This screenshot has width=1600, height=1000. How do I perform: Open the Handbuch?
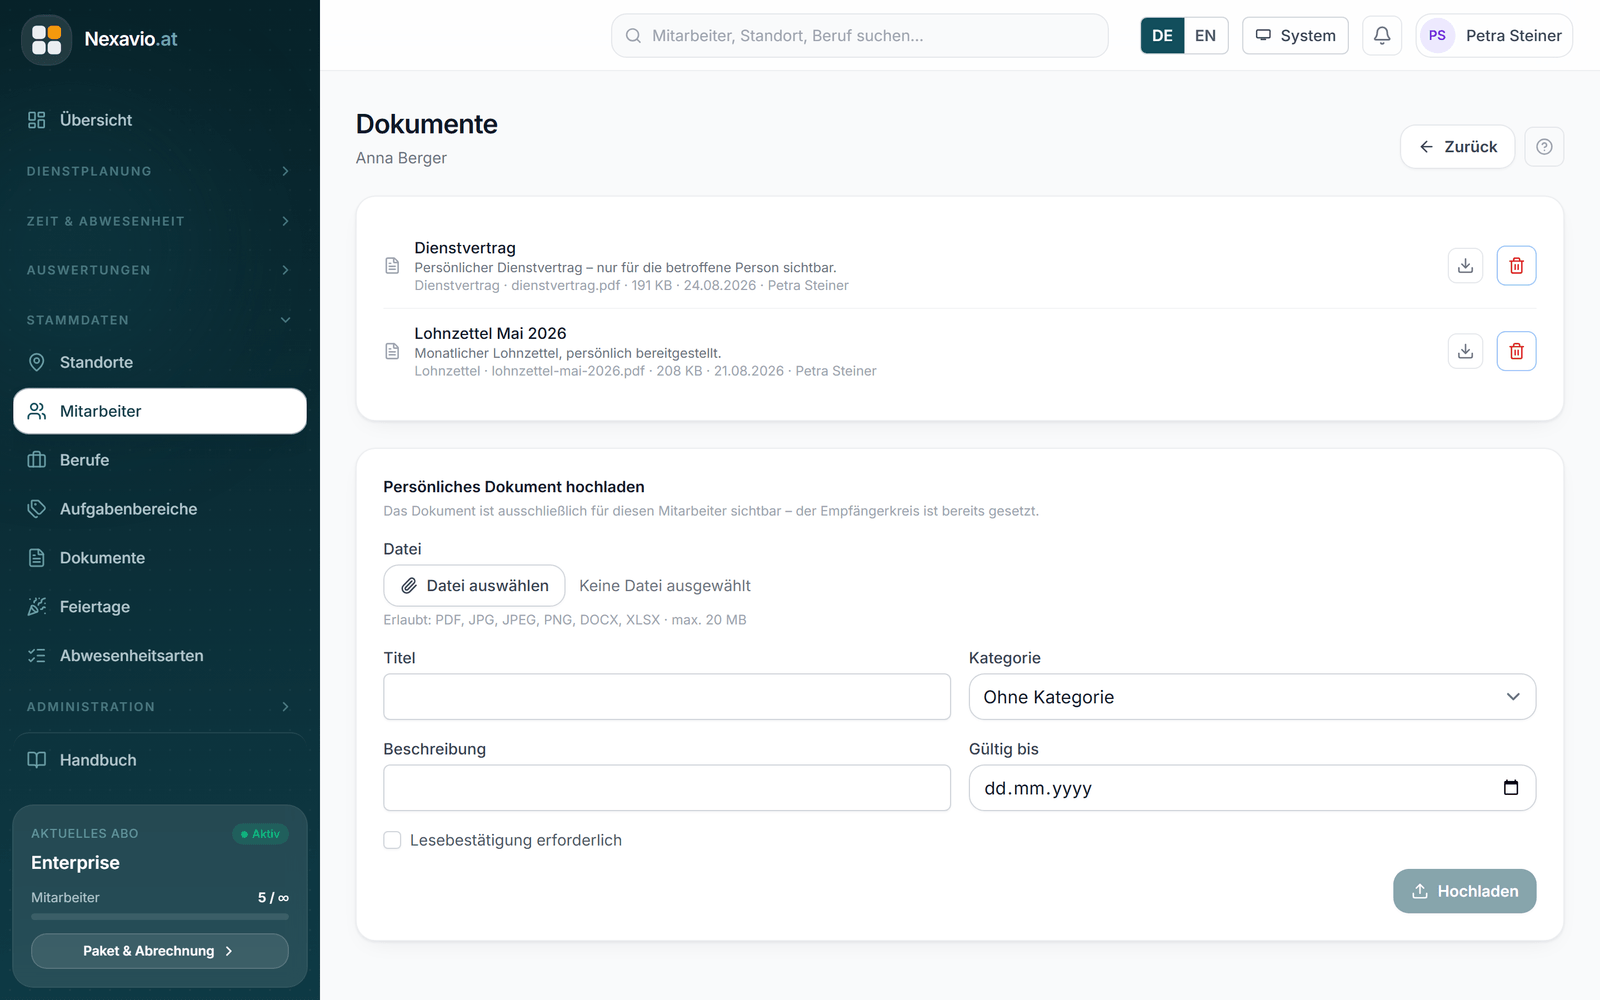[x=160, y=760]
